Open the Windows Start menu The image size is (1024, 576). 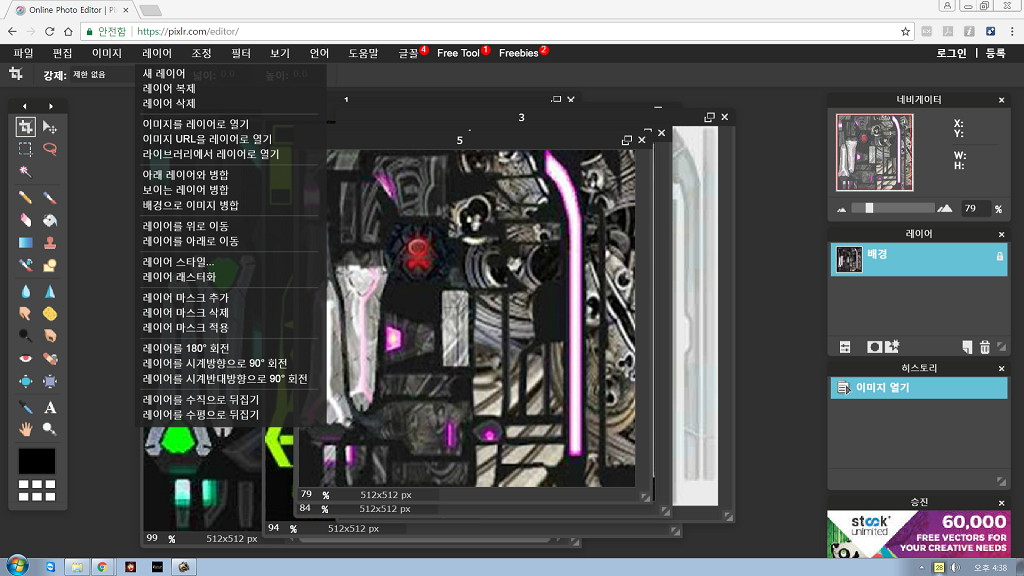(18, 566)
